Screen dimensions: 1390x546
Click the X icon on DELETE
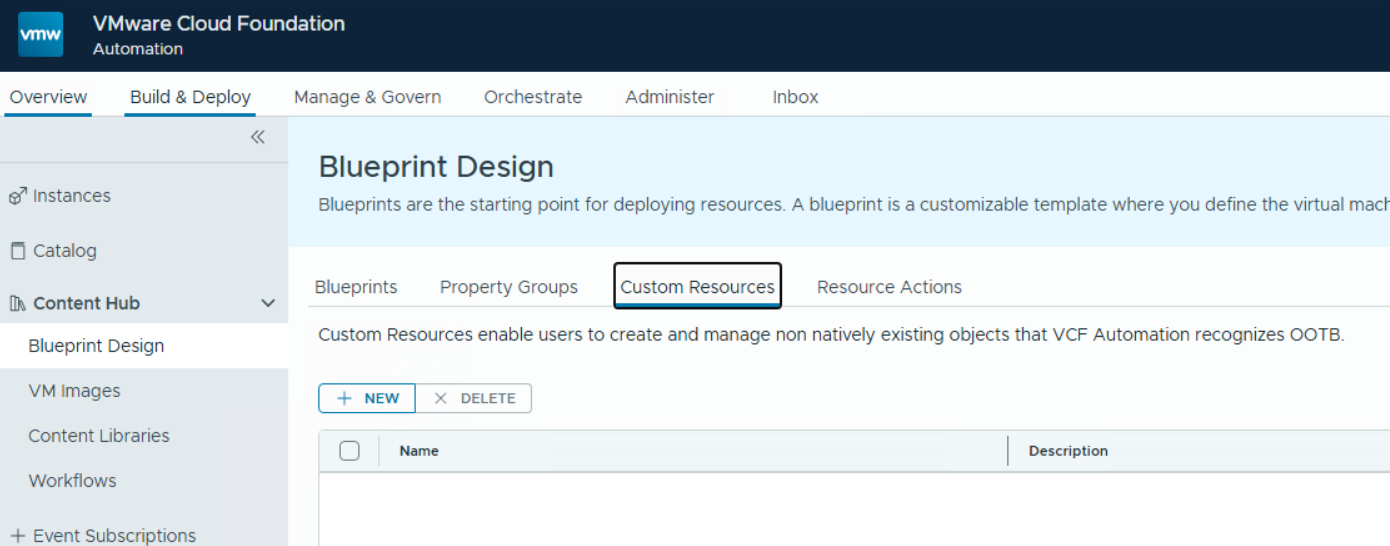[440, 398]
